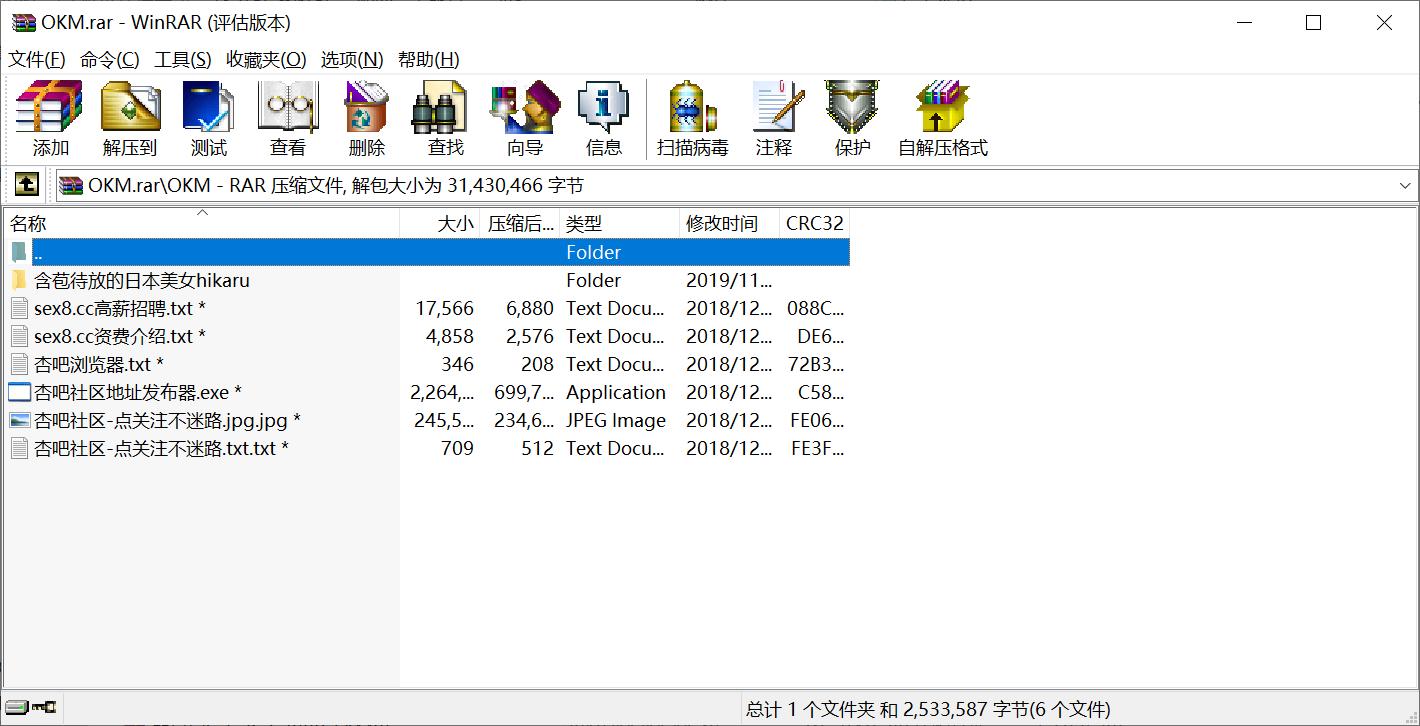Click the disk icon in status bar
Screen dimensions: 1420x726
(16, 707)
